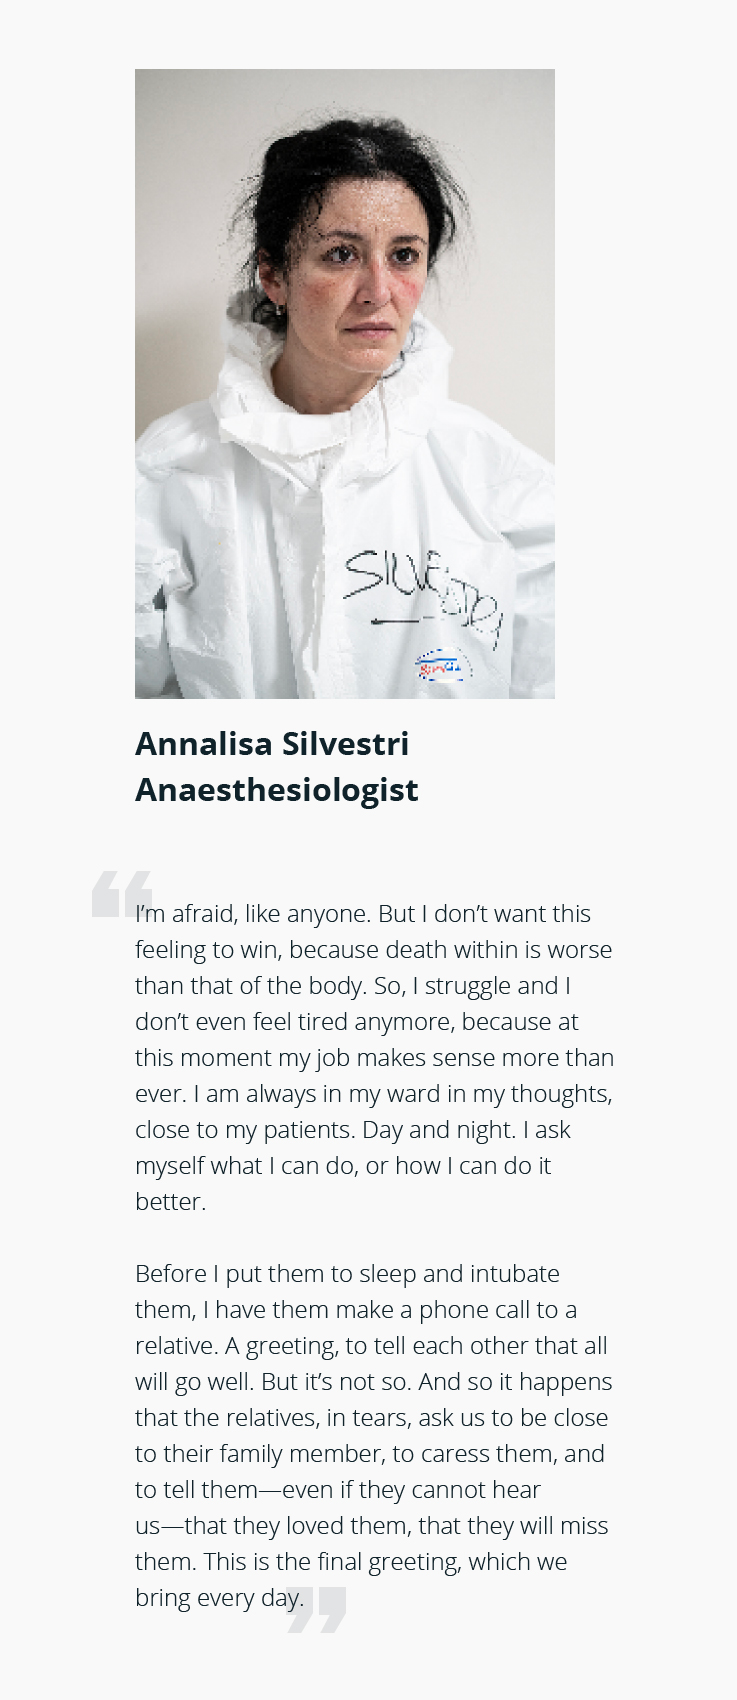Screen dimensions: 737x1700
Task: Click the last line "bring every day."
Action: click(219, 1598)
